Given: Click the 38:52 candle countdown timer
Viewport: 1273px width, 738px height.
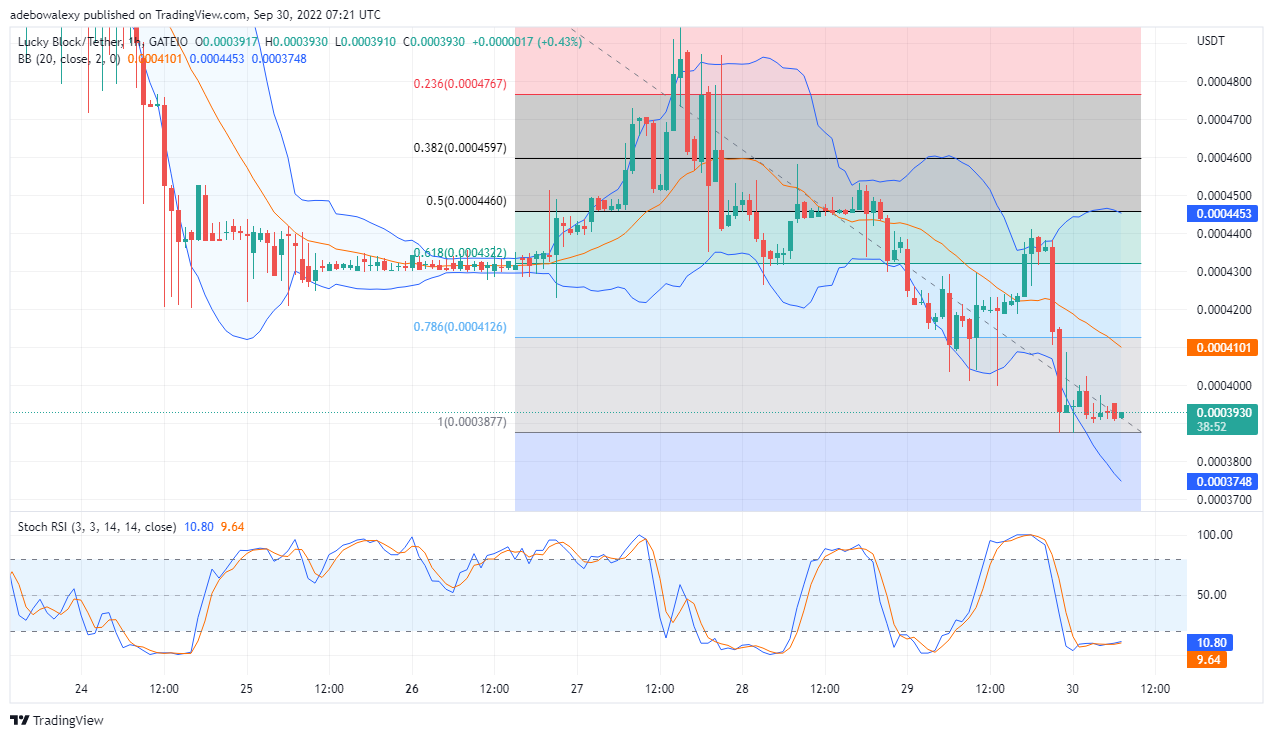Looking at the screenshot, I should 1212,427.
